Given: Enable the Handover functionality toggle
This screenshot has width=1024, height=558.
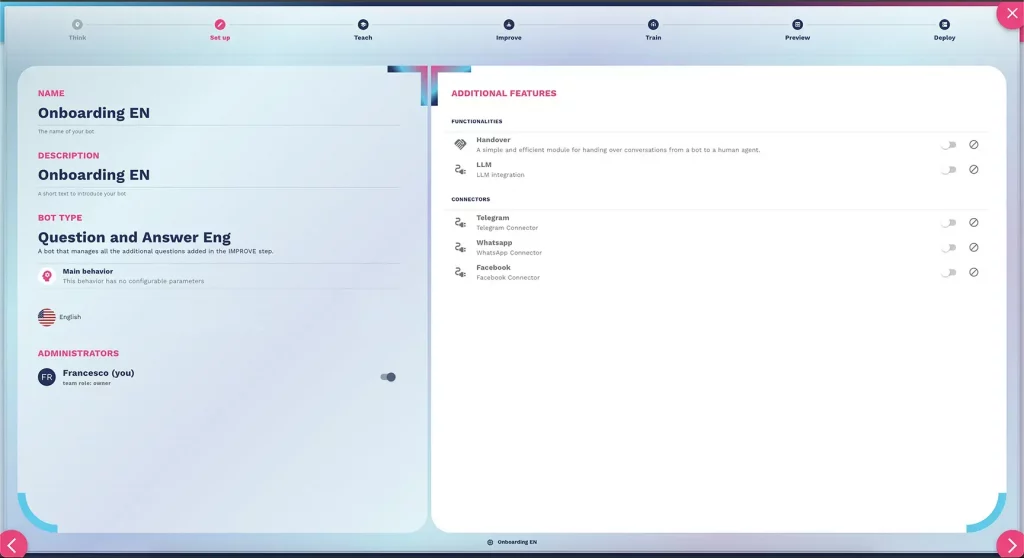Looking at the screenshot, I should click(949, 145).
